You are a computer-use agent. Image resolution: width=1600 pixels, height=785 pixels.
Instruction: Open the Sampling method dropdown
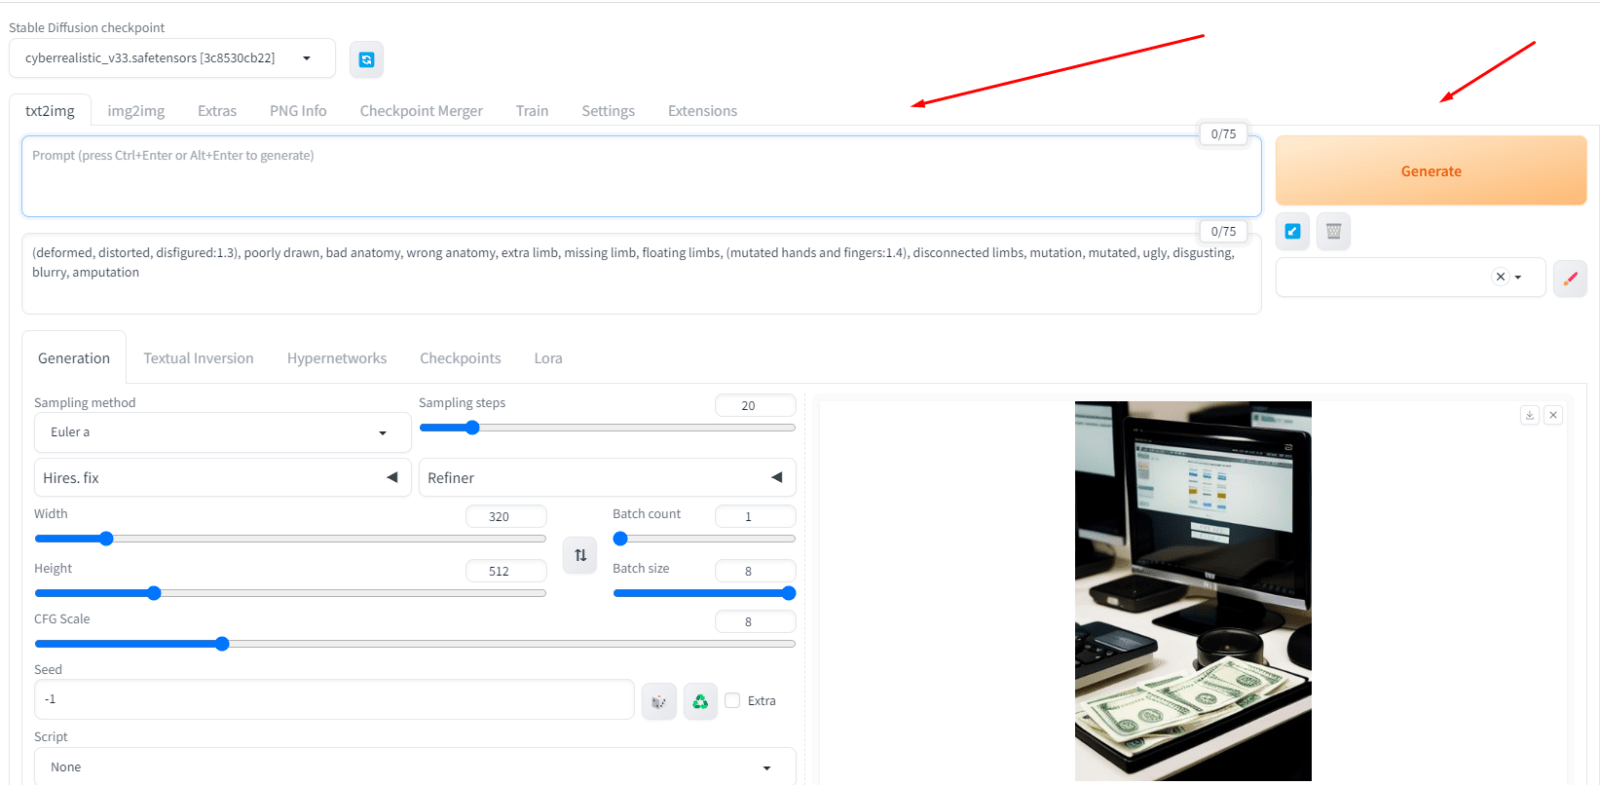[222, 433]
